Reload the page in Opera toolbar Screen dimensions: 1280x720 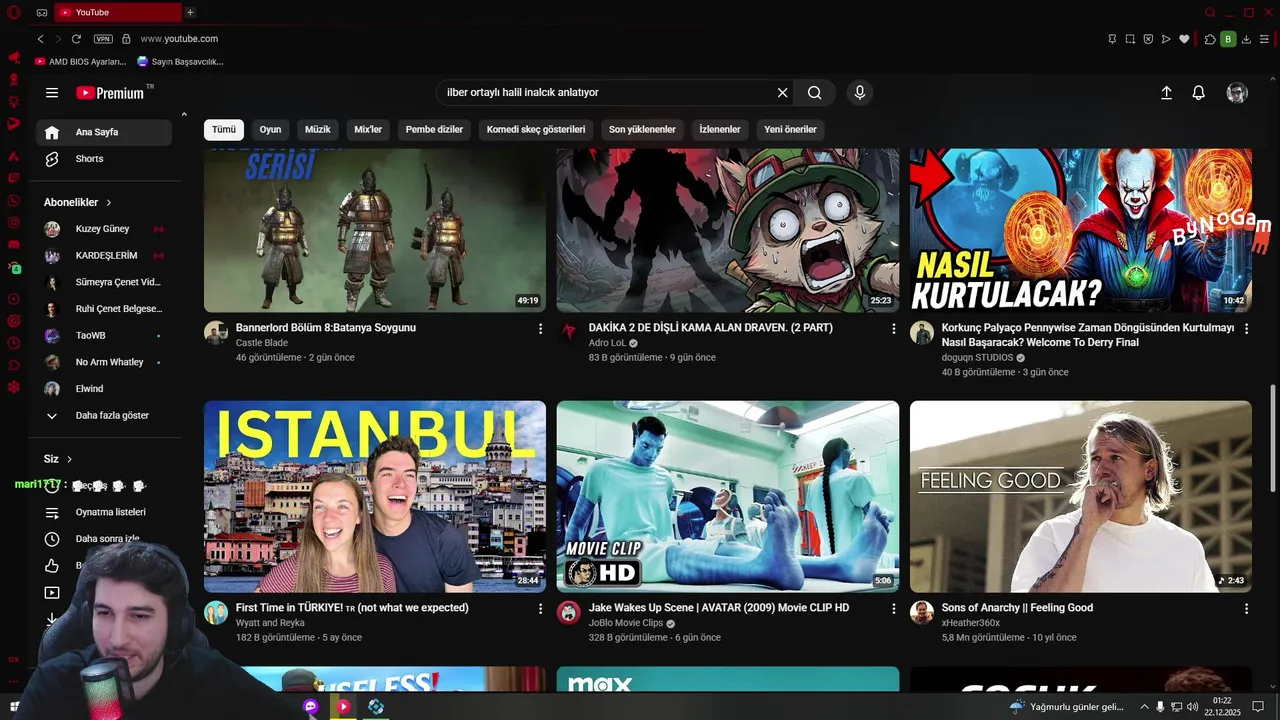click(x=76, y=39)
